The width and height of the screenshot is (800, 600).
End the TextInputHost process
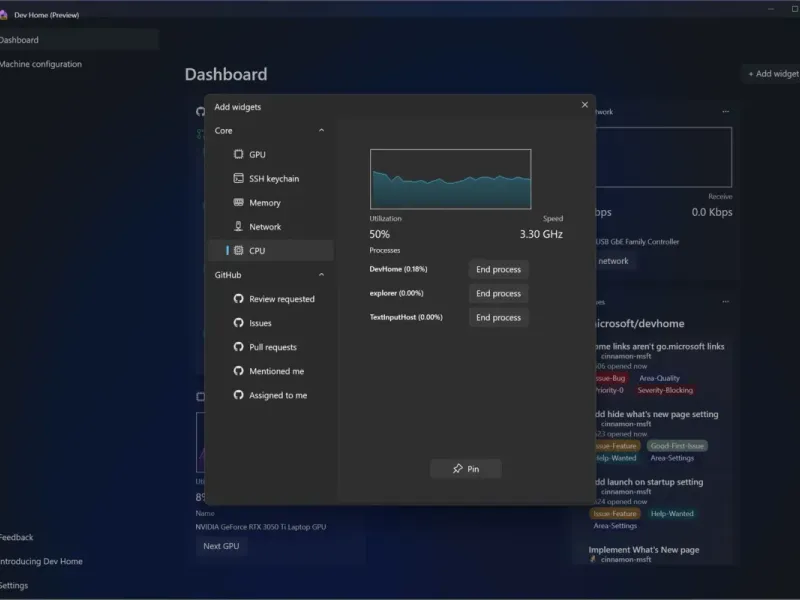tap(498, 317)
